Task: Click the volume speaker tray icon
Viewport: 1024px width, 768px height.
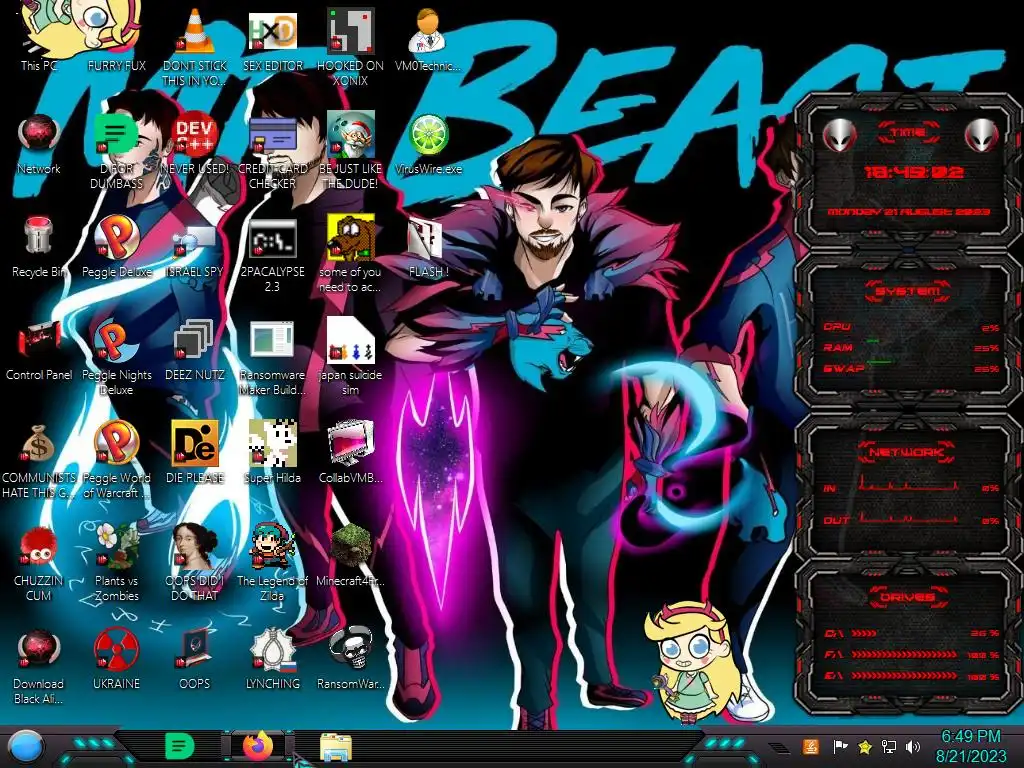Action: [x=913, y=746]
